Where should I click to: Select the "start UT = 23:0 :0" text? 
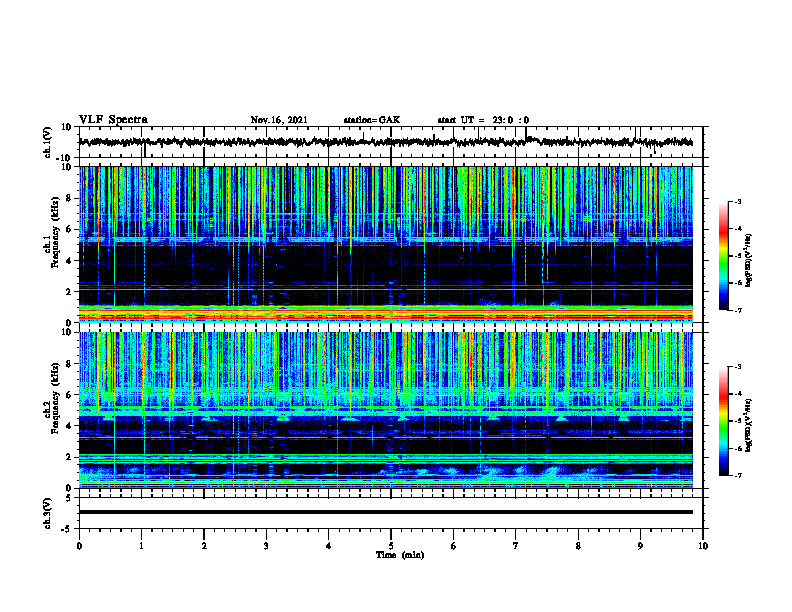click(x=483, y=120)
